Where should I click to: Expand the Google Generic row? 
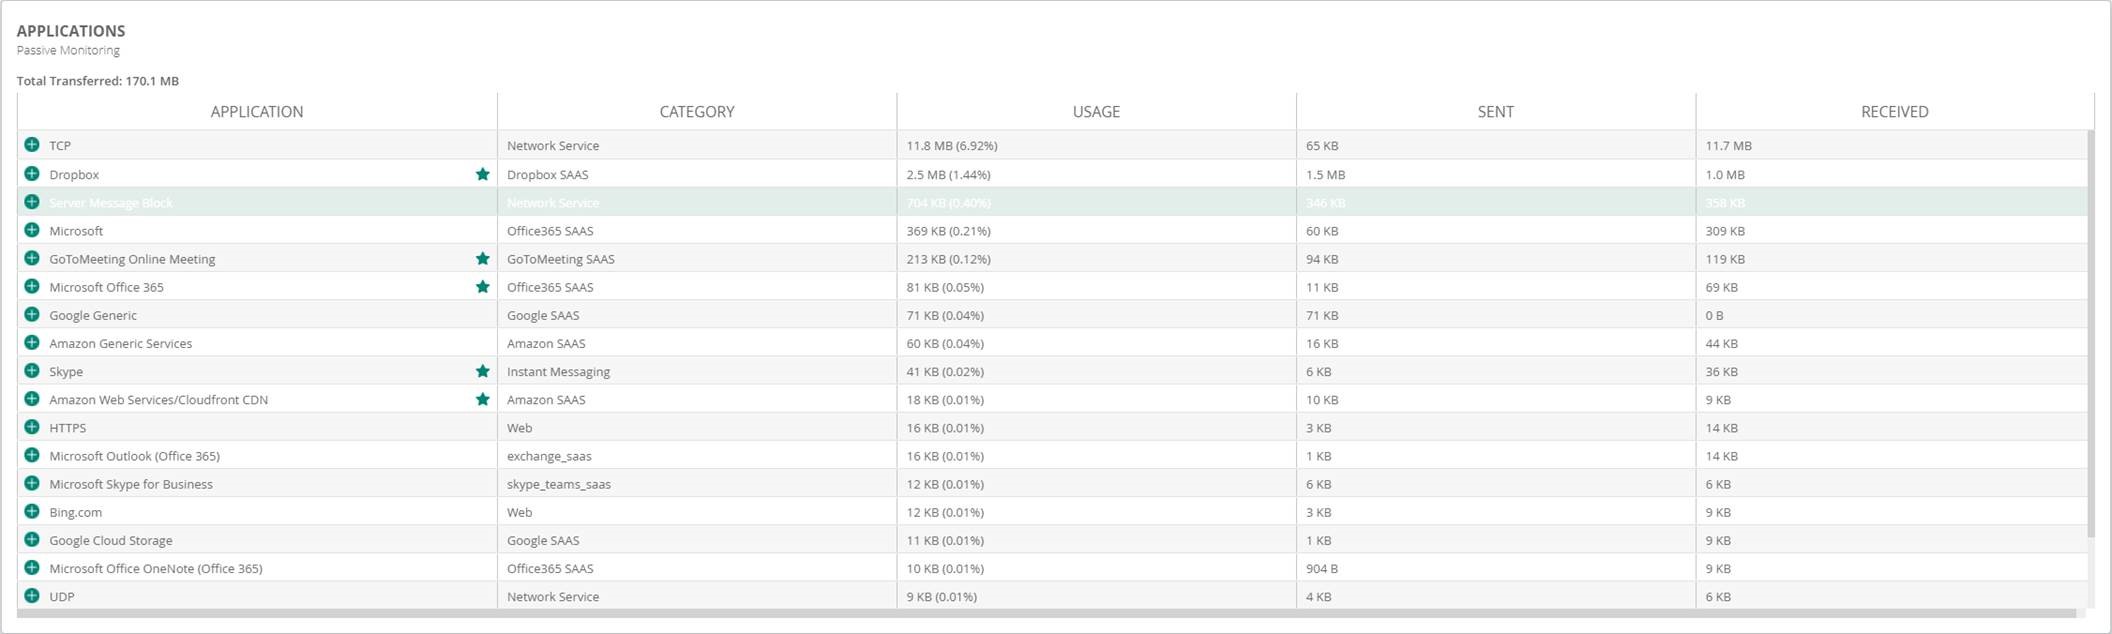32,314
